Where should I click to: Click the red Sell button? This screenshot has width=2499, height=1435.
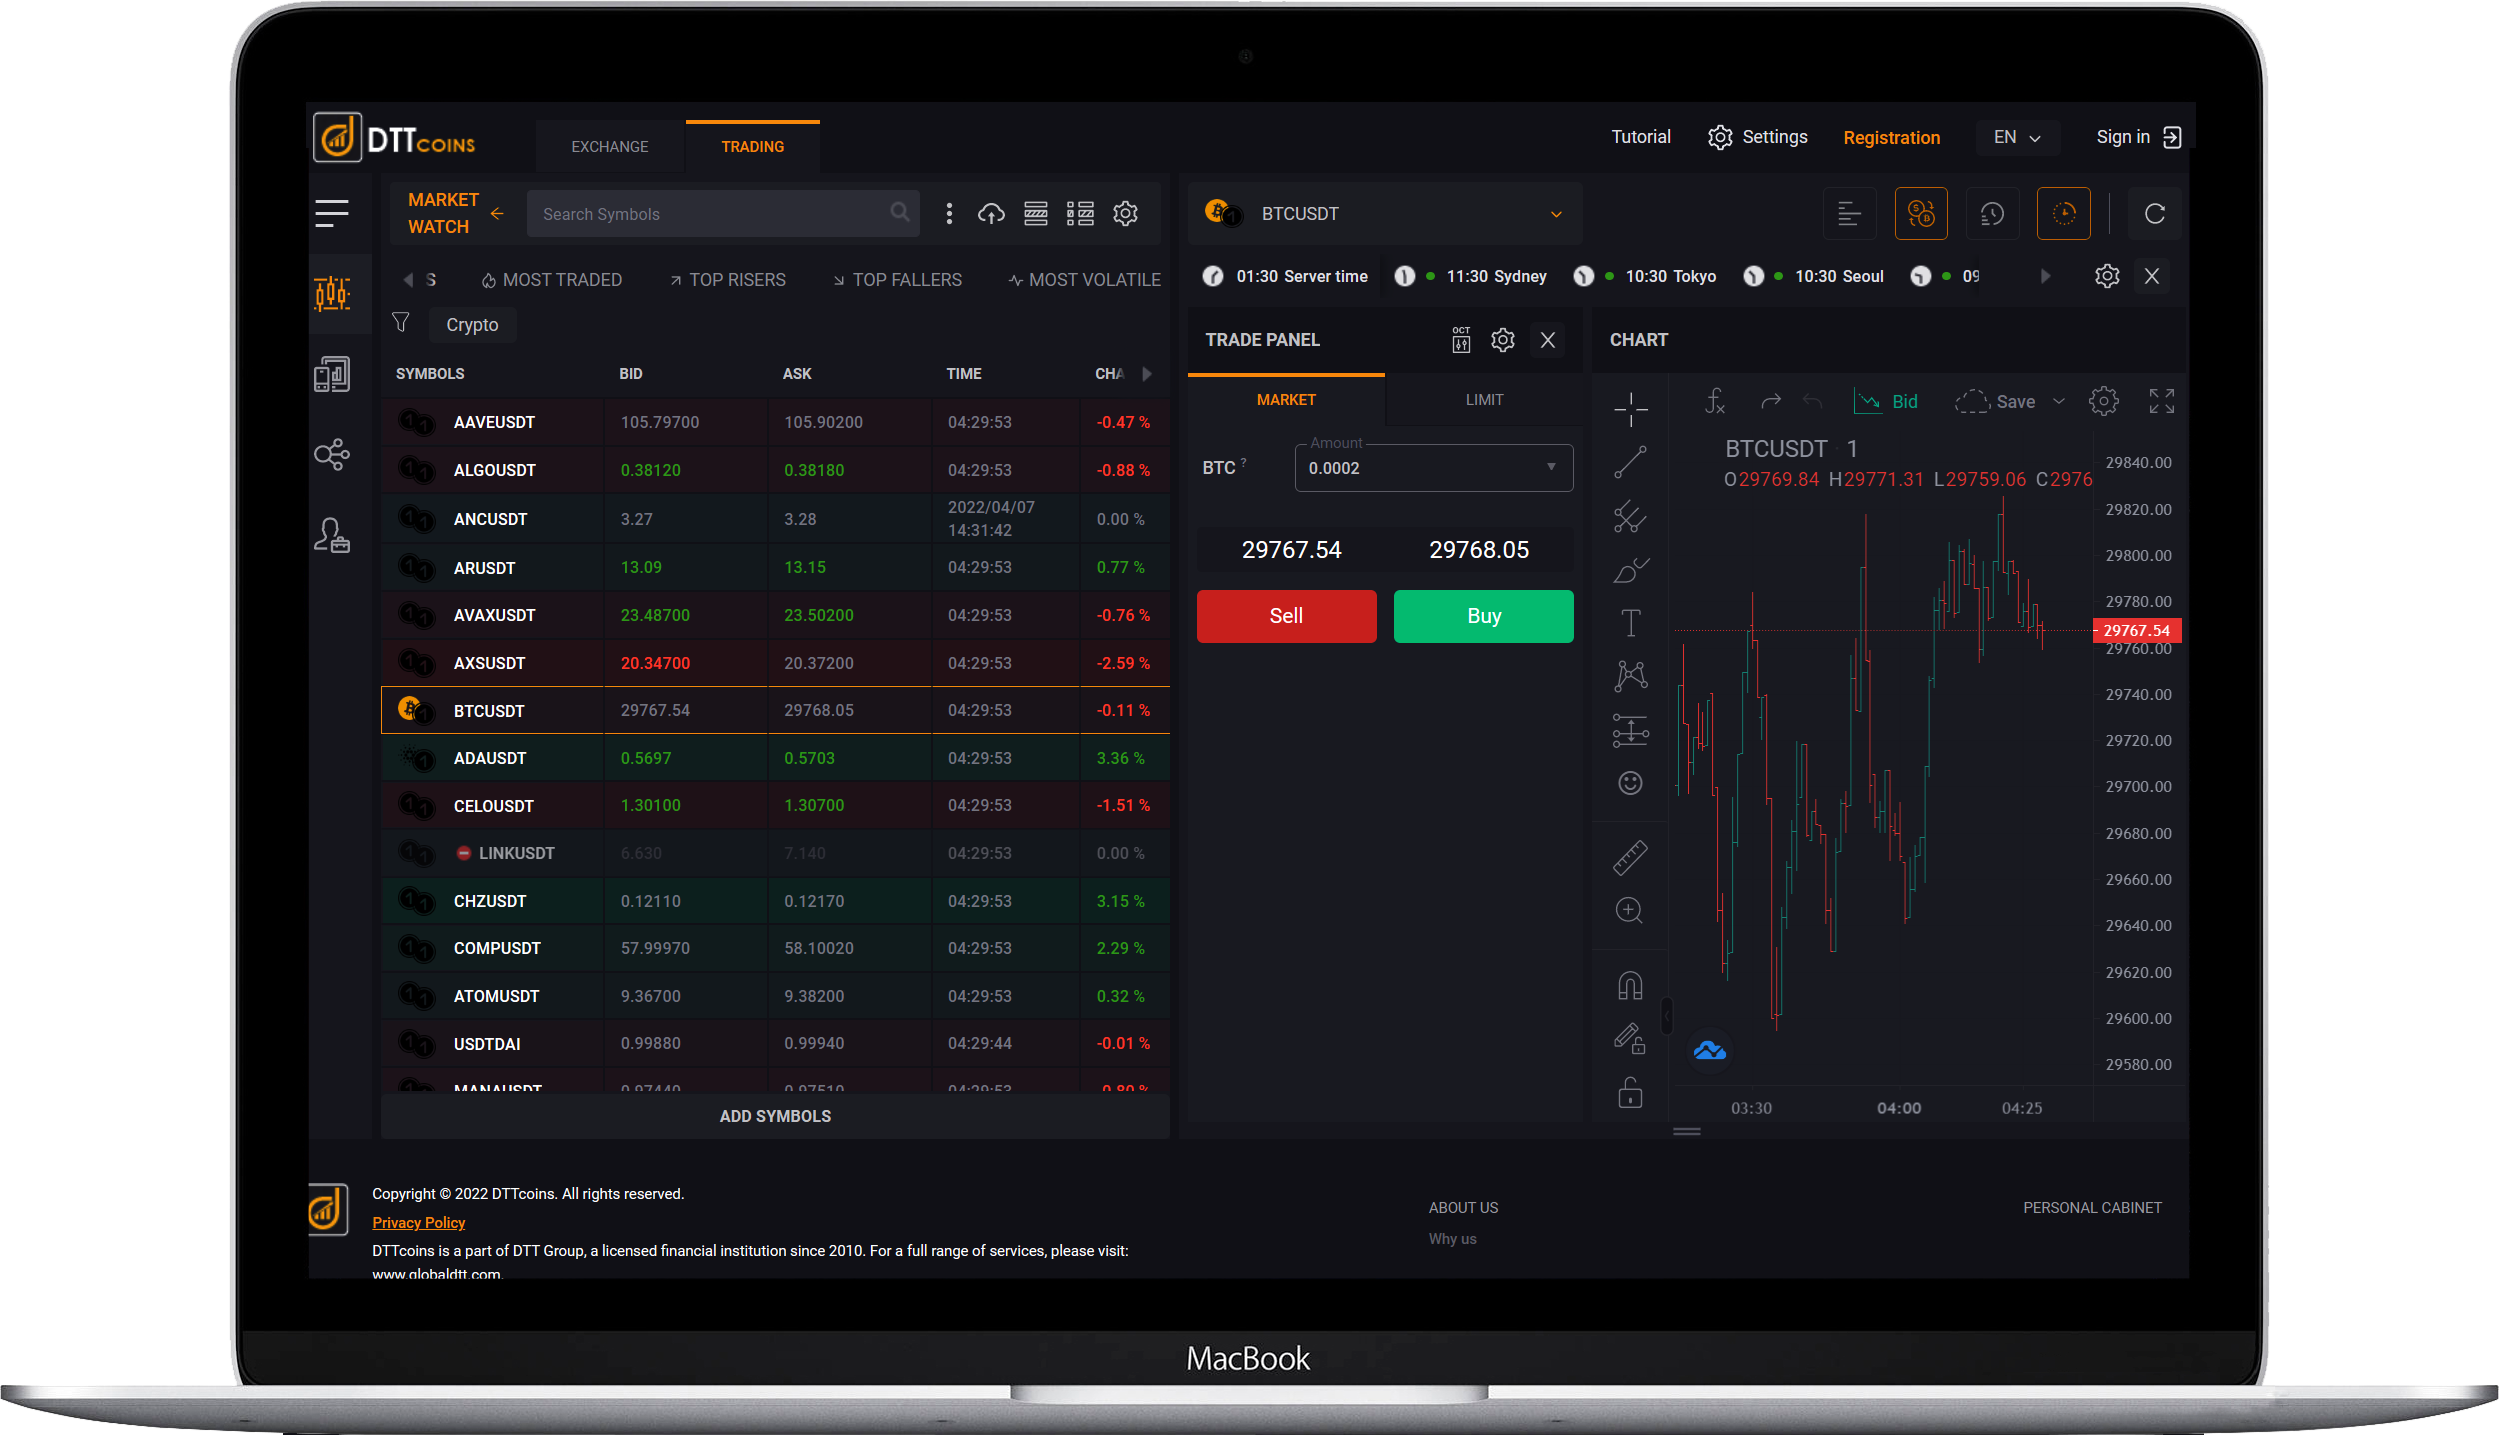click(x=1286, y=616)
